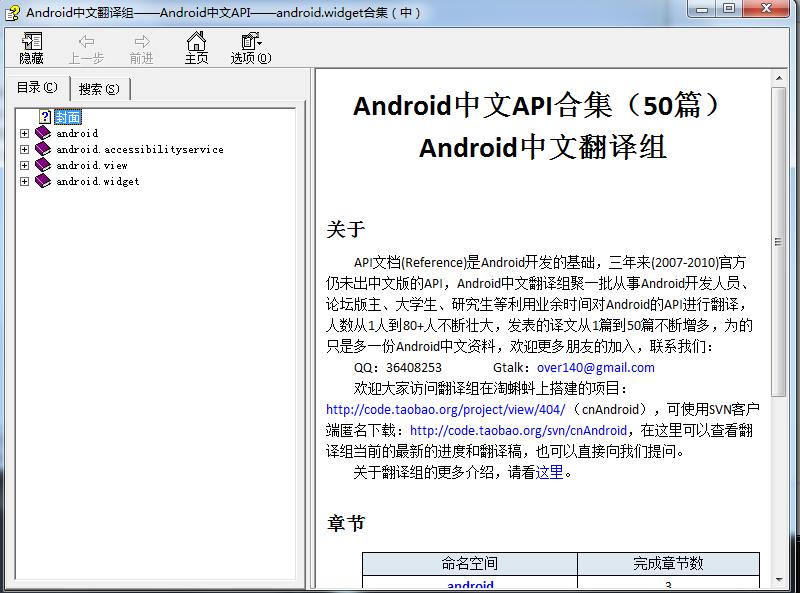Open the code.taobao.org project view link
800x593 pixels.
[445, 409]
